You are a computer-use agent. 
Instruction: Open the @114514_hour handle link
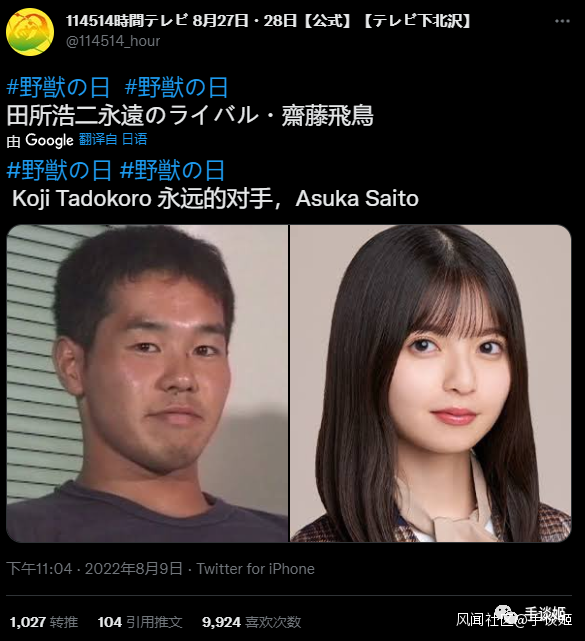[x=113, y=41]
